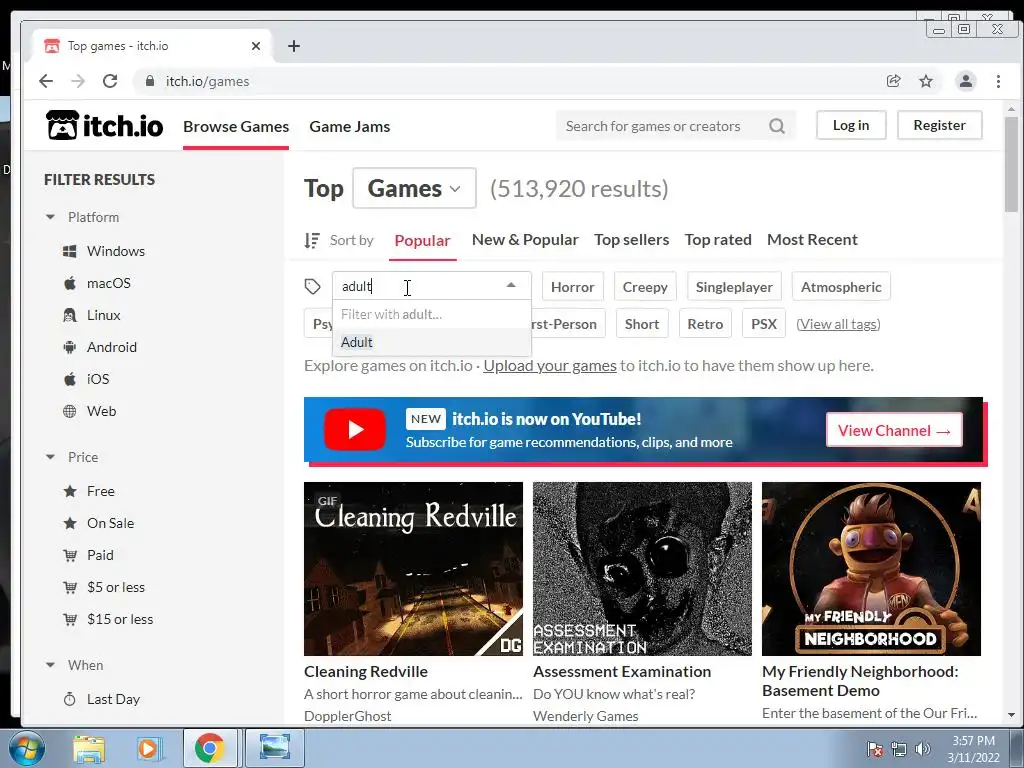1024x768 pixels.
Task: Reload the itch.io page
Action: coord(110,81)
